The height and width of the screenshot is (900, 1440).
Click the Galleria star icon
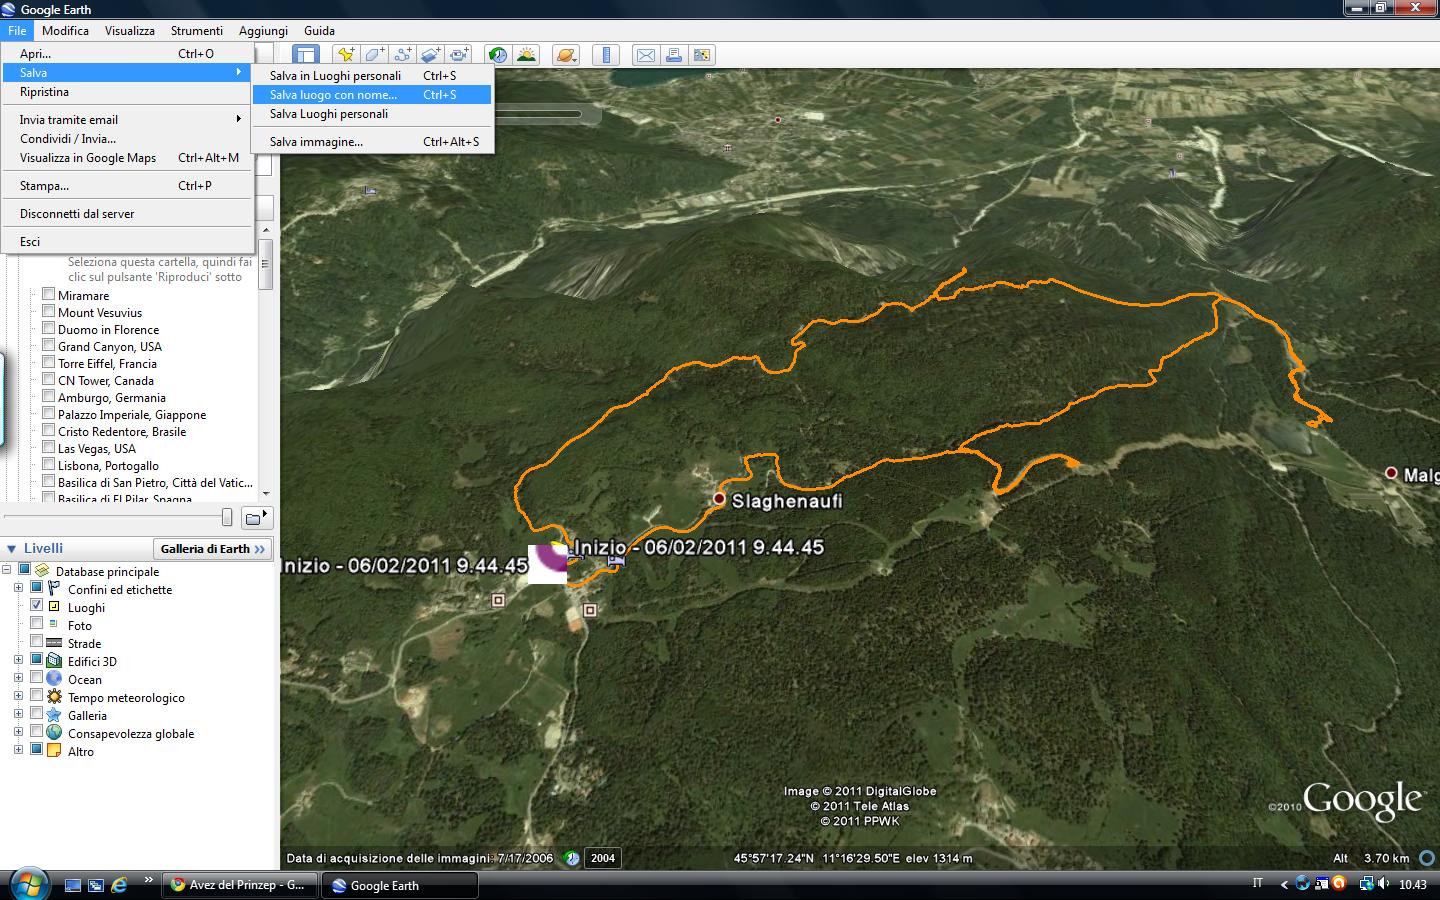[x=54, y=715]
